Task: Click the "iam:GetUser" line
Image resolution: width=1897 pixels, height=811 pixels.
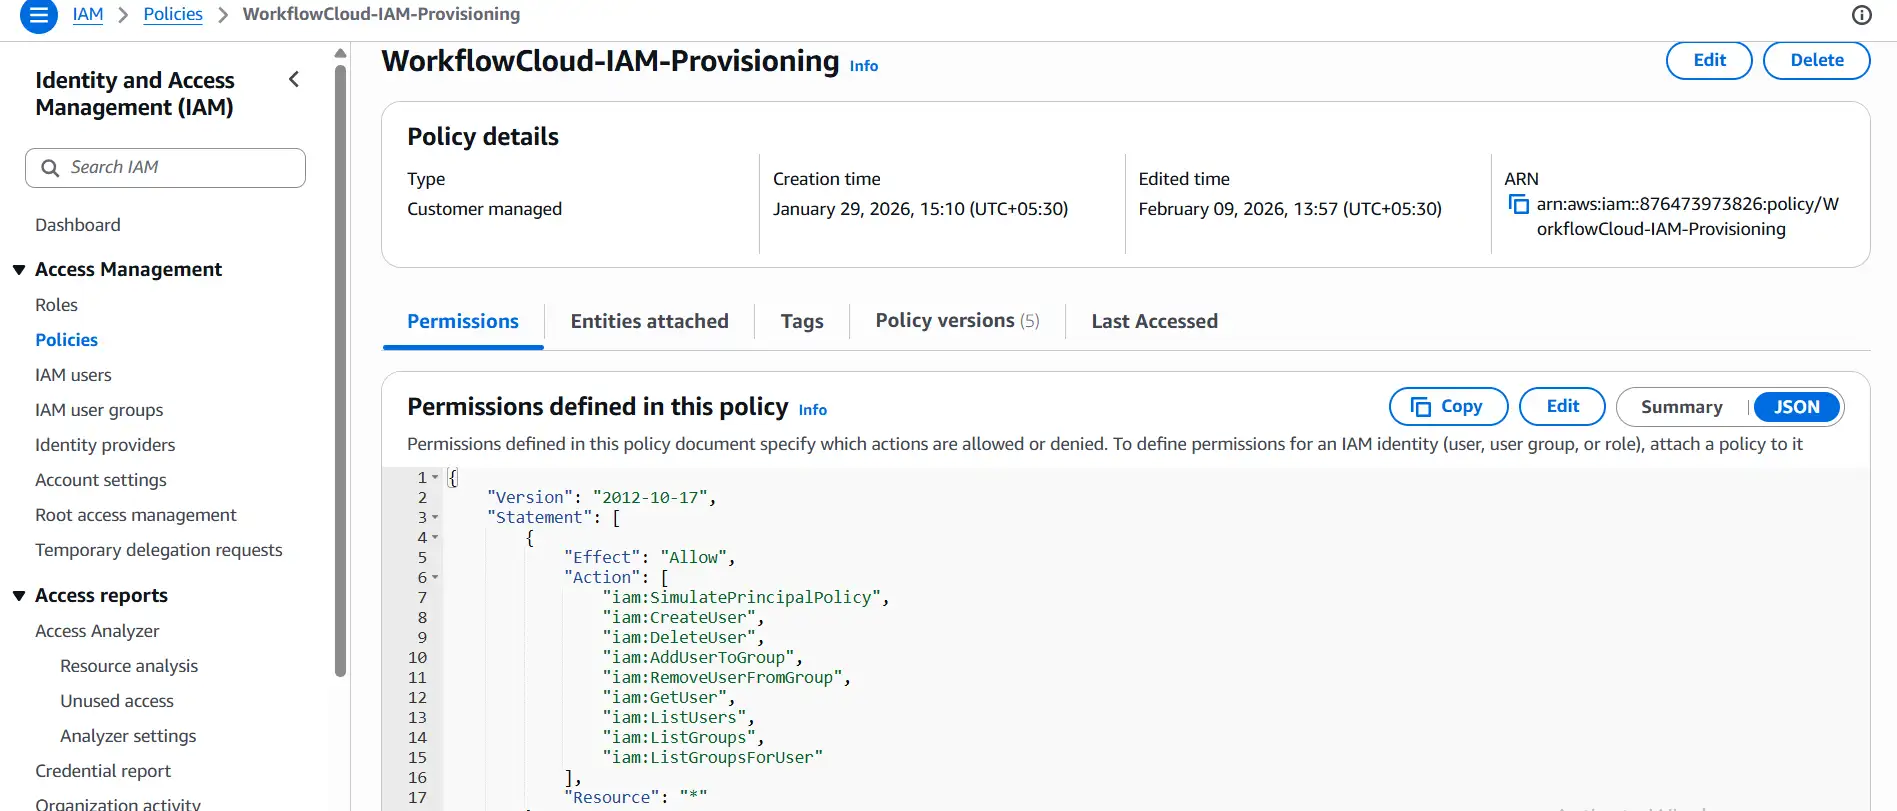Action: (669, 697)
